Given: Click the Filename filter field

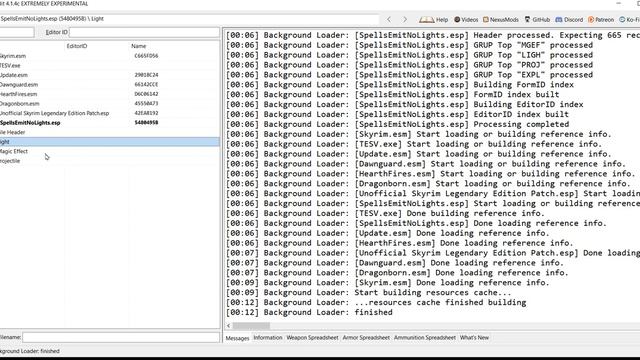Looking at the screenshot, I should [121, 337].
